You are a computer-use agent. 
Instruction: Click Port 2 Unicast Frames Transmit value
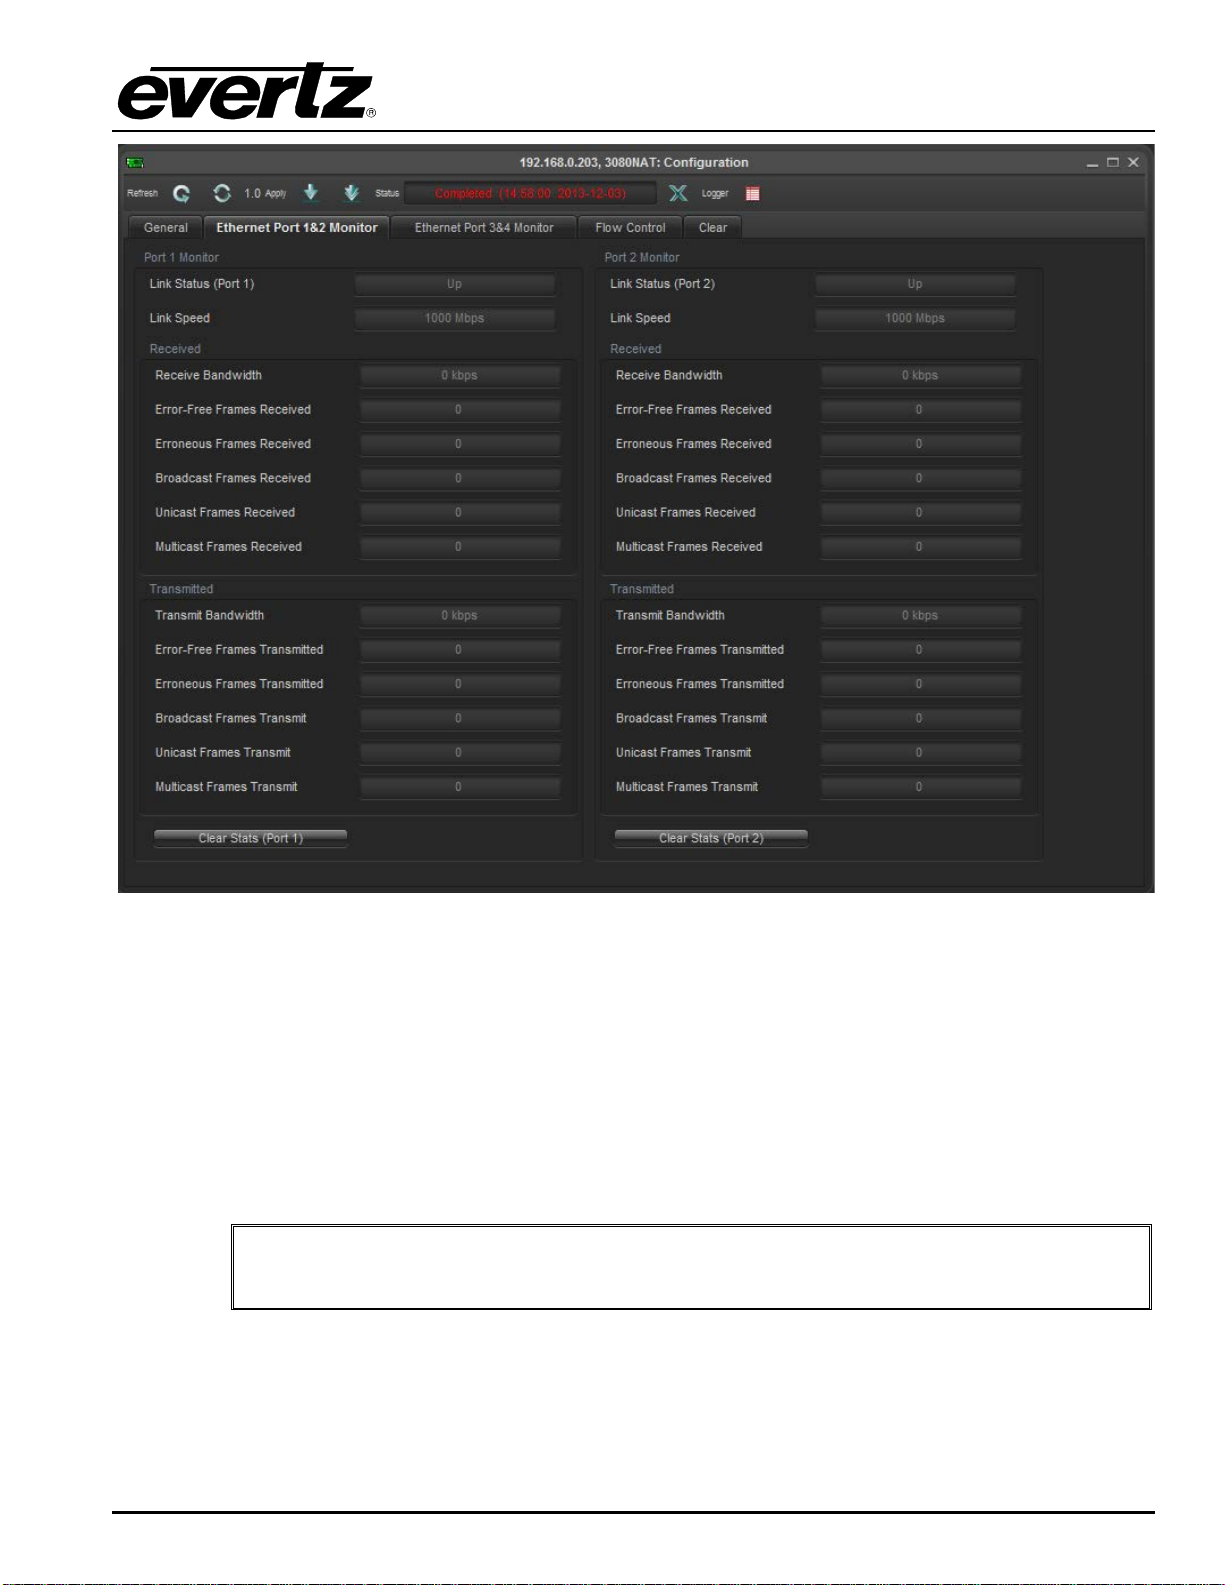click(x=920, y=752)
